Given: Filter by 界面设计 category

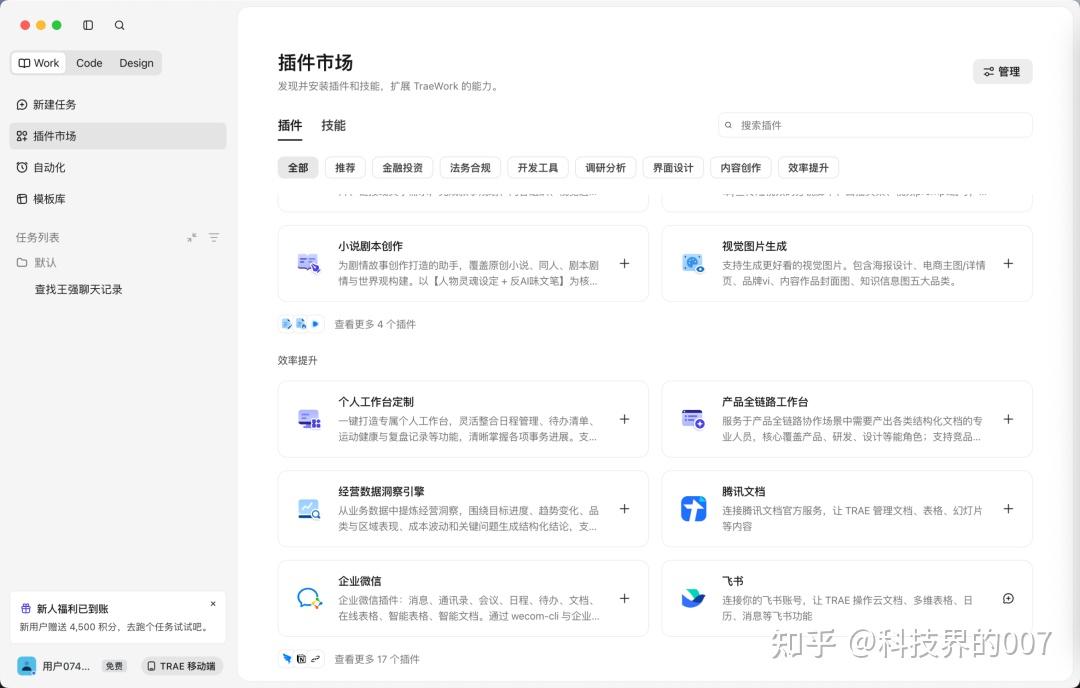Looking at the screenshot, I should coord(673,167).
